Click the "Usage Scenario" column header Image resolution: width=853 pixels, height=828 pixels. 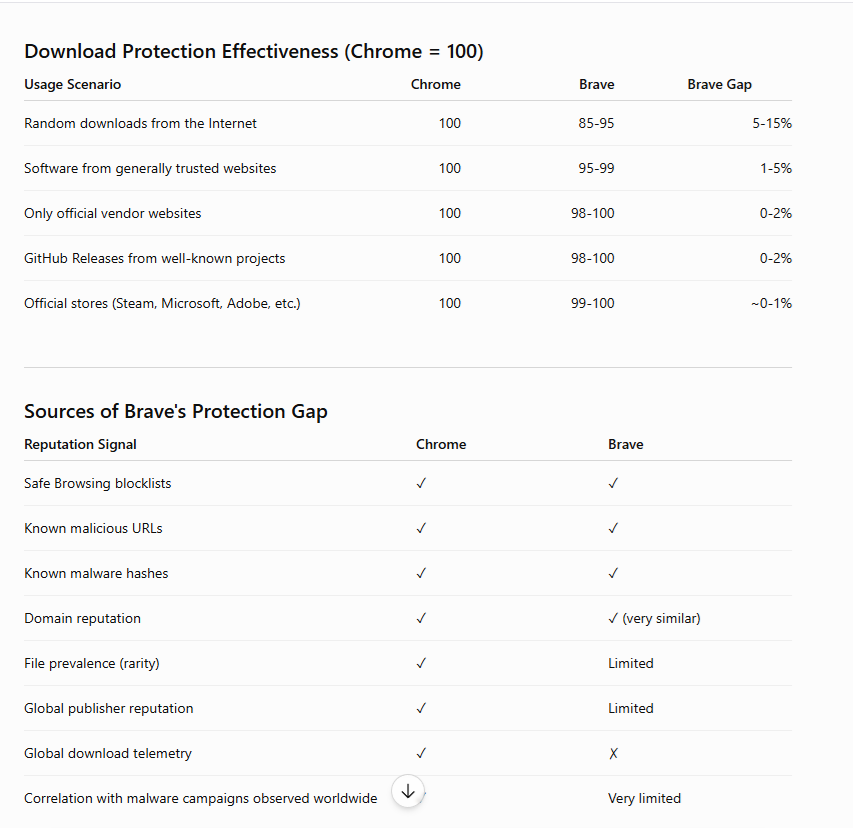pyautogui.click(x=72, y=84)
